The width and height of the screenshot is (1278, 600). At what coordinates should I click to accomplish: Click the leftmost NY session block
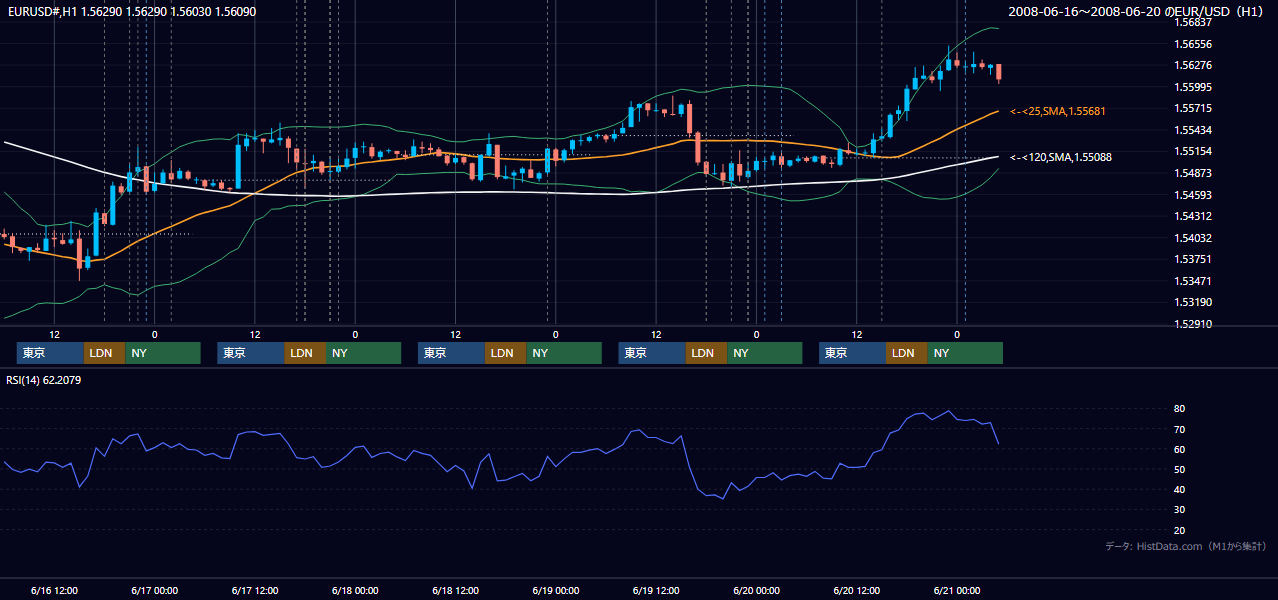coord(162,353)
